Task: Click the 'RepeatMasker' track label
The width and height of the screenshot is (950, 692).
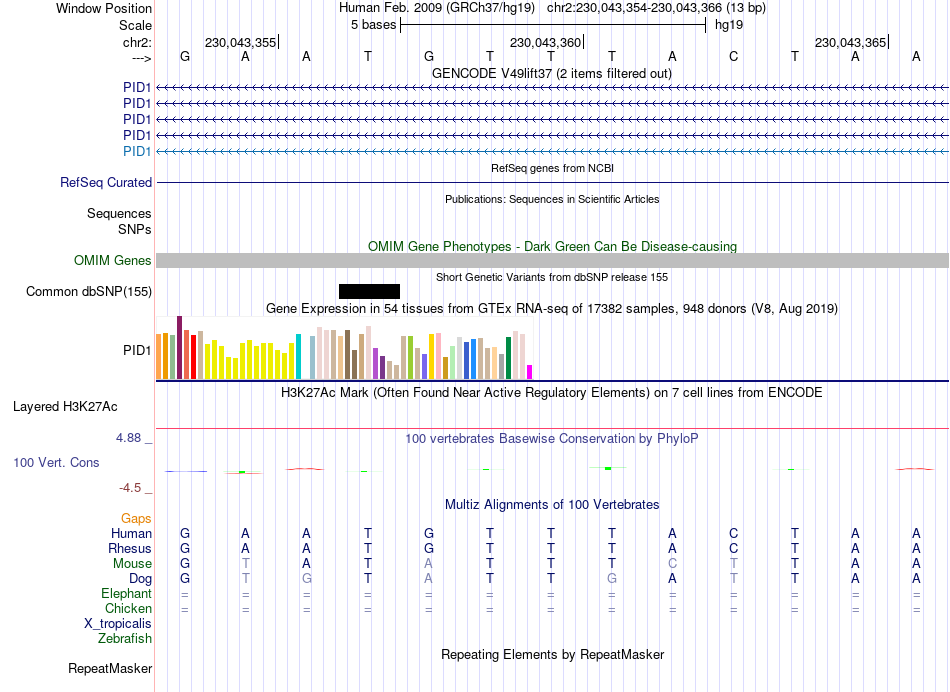Action: [x=110, y=668]
